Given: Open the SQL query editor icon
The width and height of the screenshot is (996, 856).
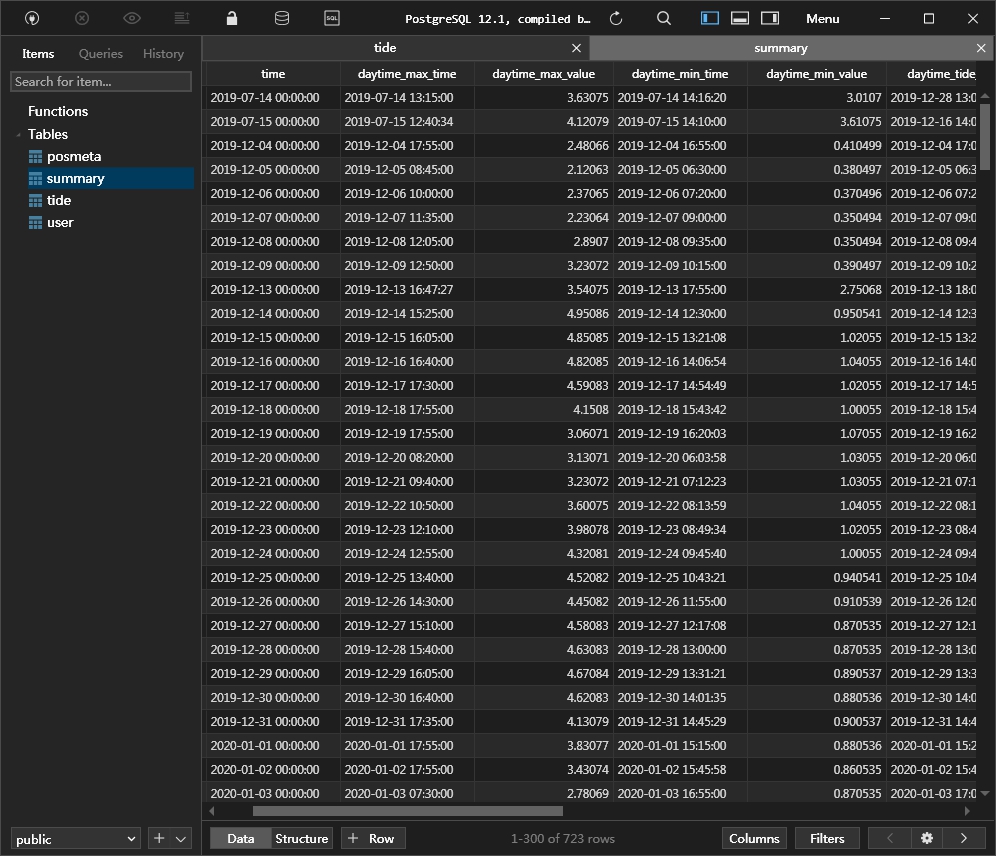Looking at the screenshot, I should coord(332,18).
